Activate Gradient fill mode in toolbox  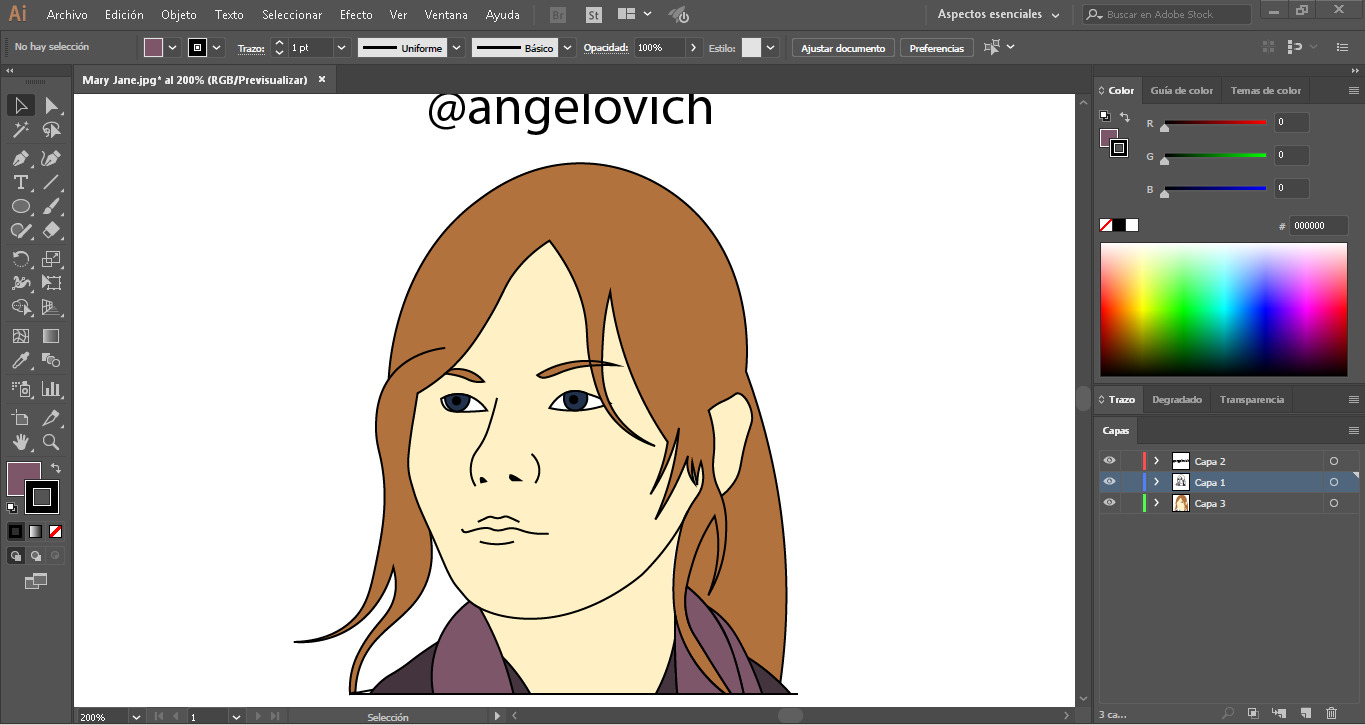(36, 531)
